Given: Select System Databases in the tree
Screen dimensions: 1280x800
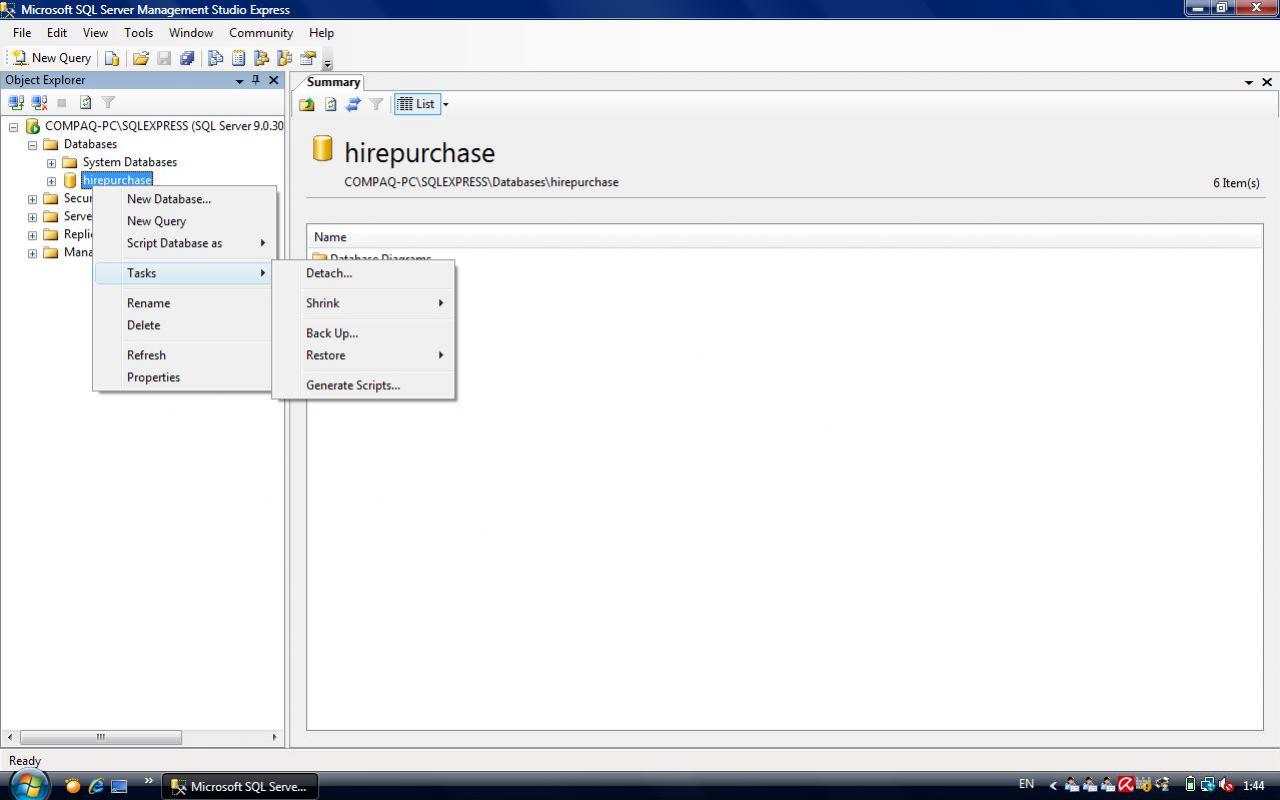Looking at the screenshot, I should (x=130, y=162).
